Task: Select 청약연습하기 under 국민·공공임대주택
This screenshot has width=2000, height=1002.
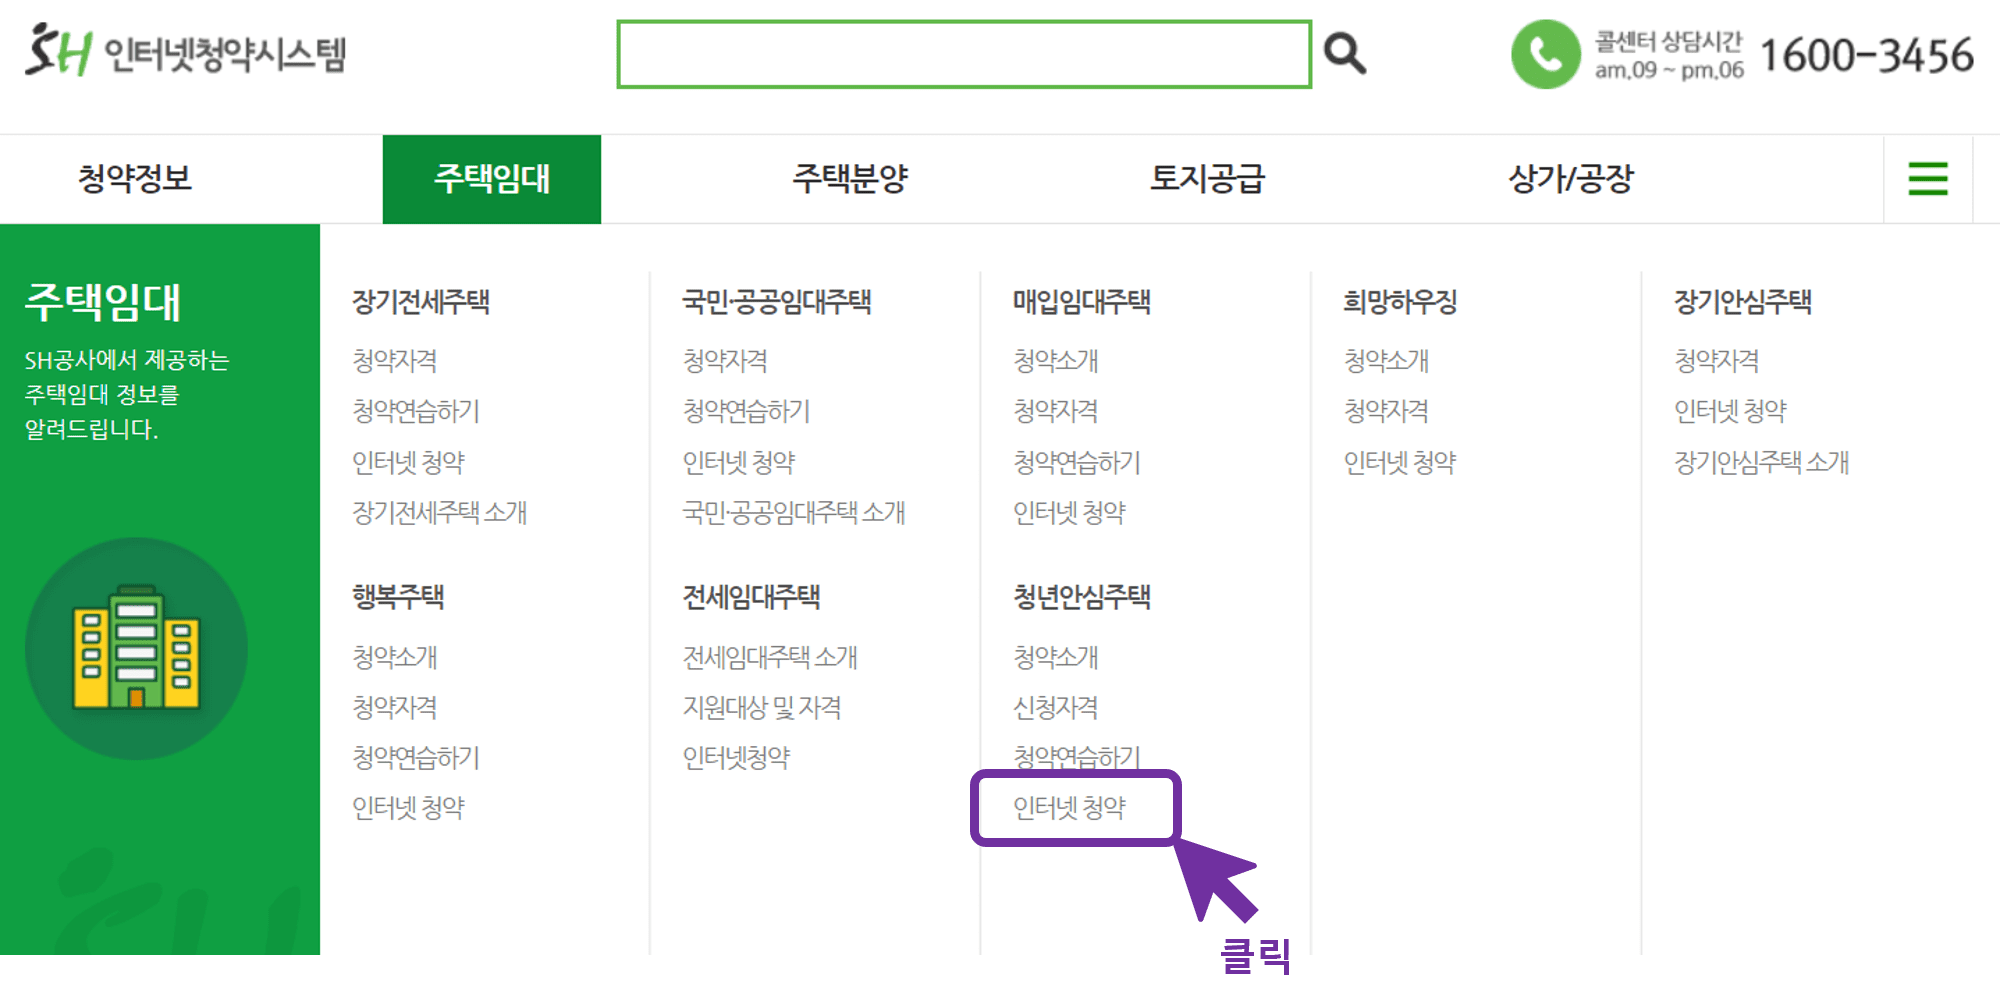Action: point(748,411)
